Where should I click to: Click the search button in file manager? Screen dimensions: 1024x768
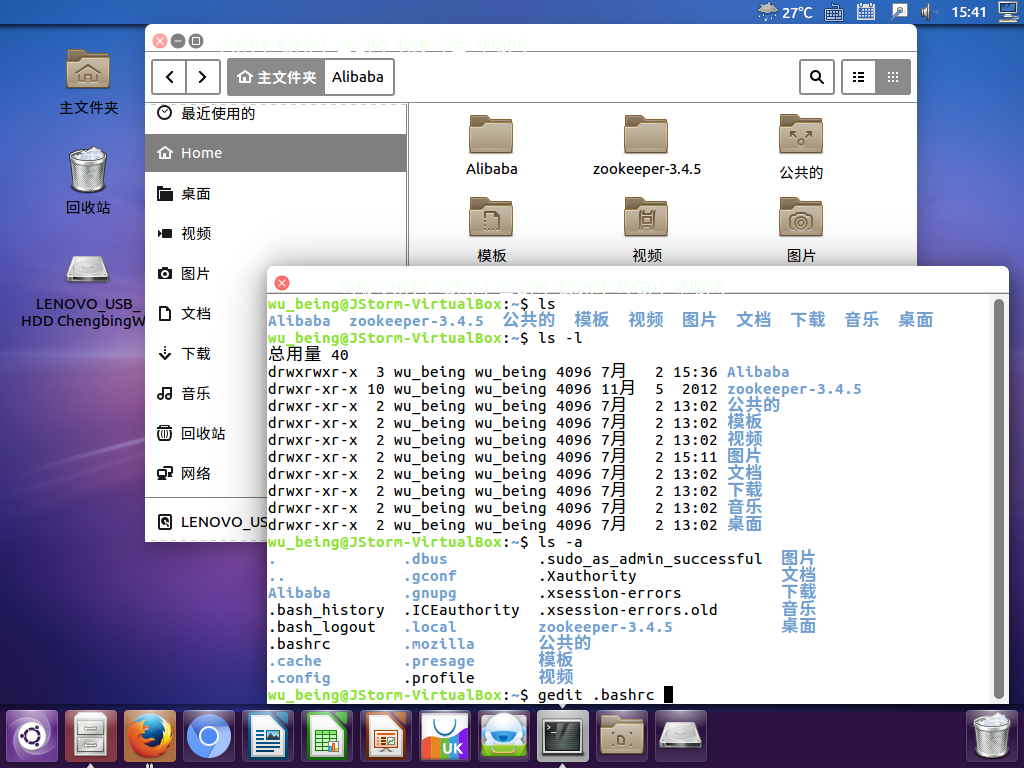[x=817, y=77]
